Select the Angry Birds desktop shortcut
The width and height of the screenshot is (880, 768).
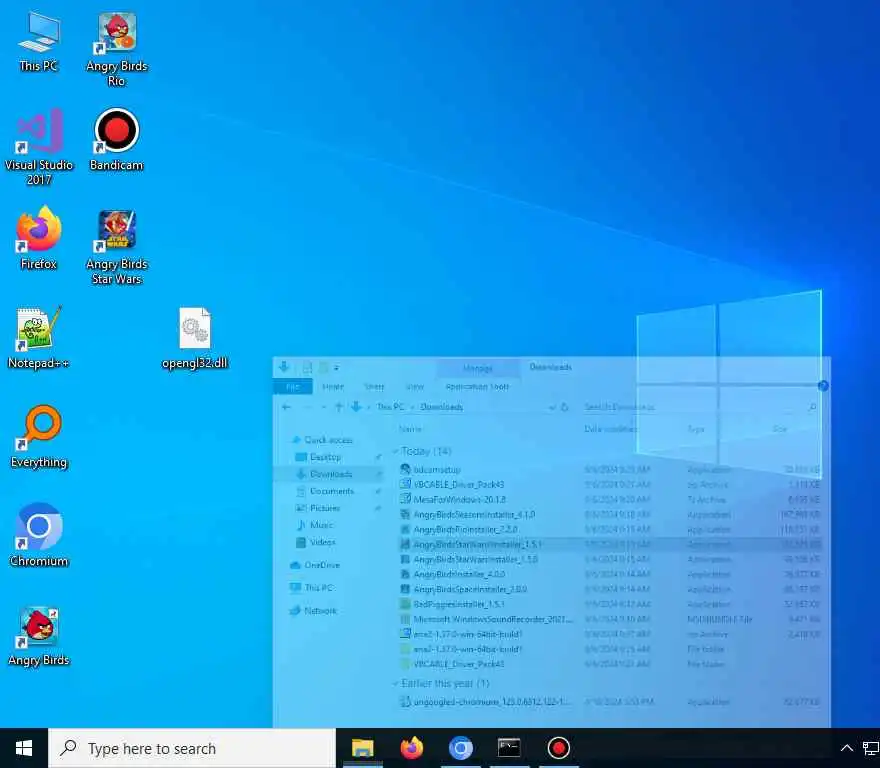coord(39,636)
